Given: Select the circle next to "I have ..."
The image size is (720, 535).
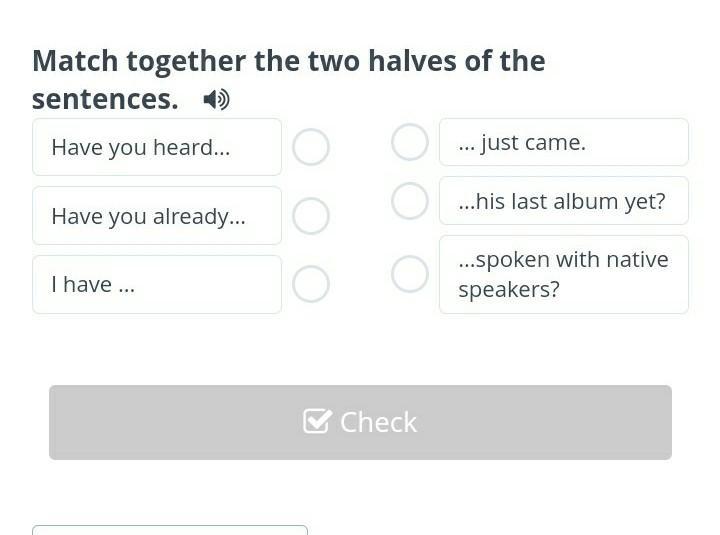Looking at the screenshot, I should click(x=311, y=284).
